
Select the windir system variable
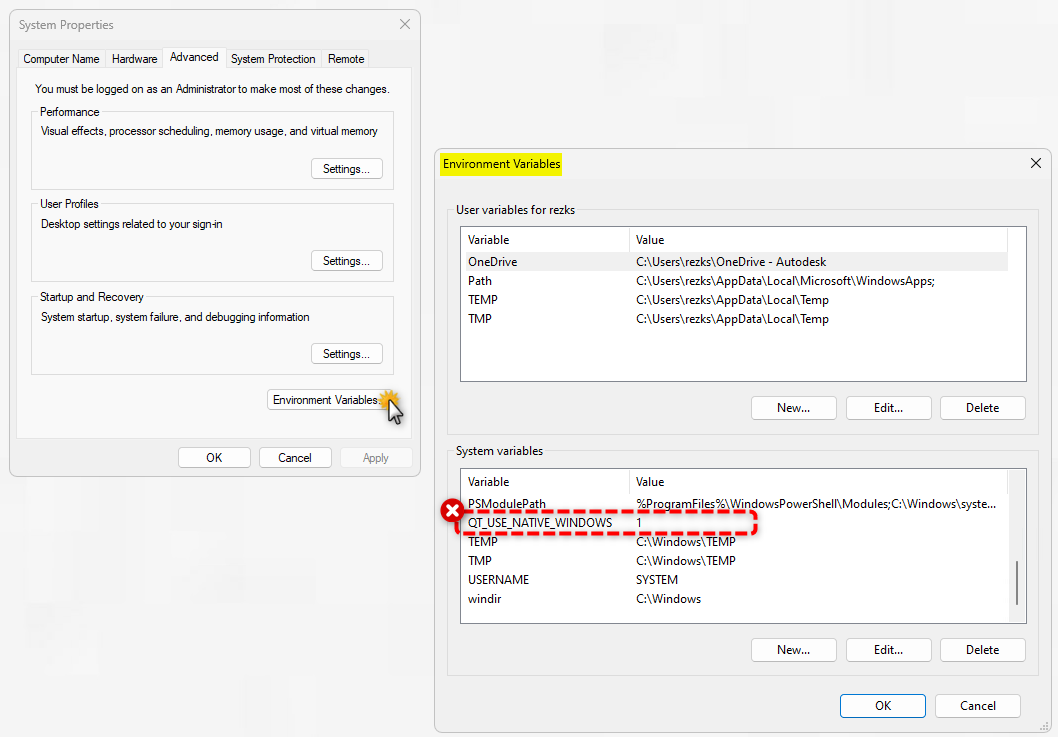coord(734,599)
